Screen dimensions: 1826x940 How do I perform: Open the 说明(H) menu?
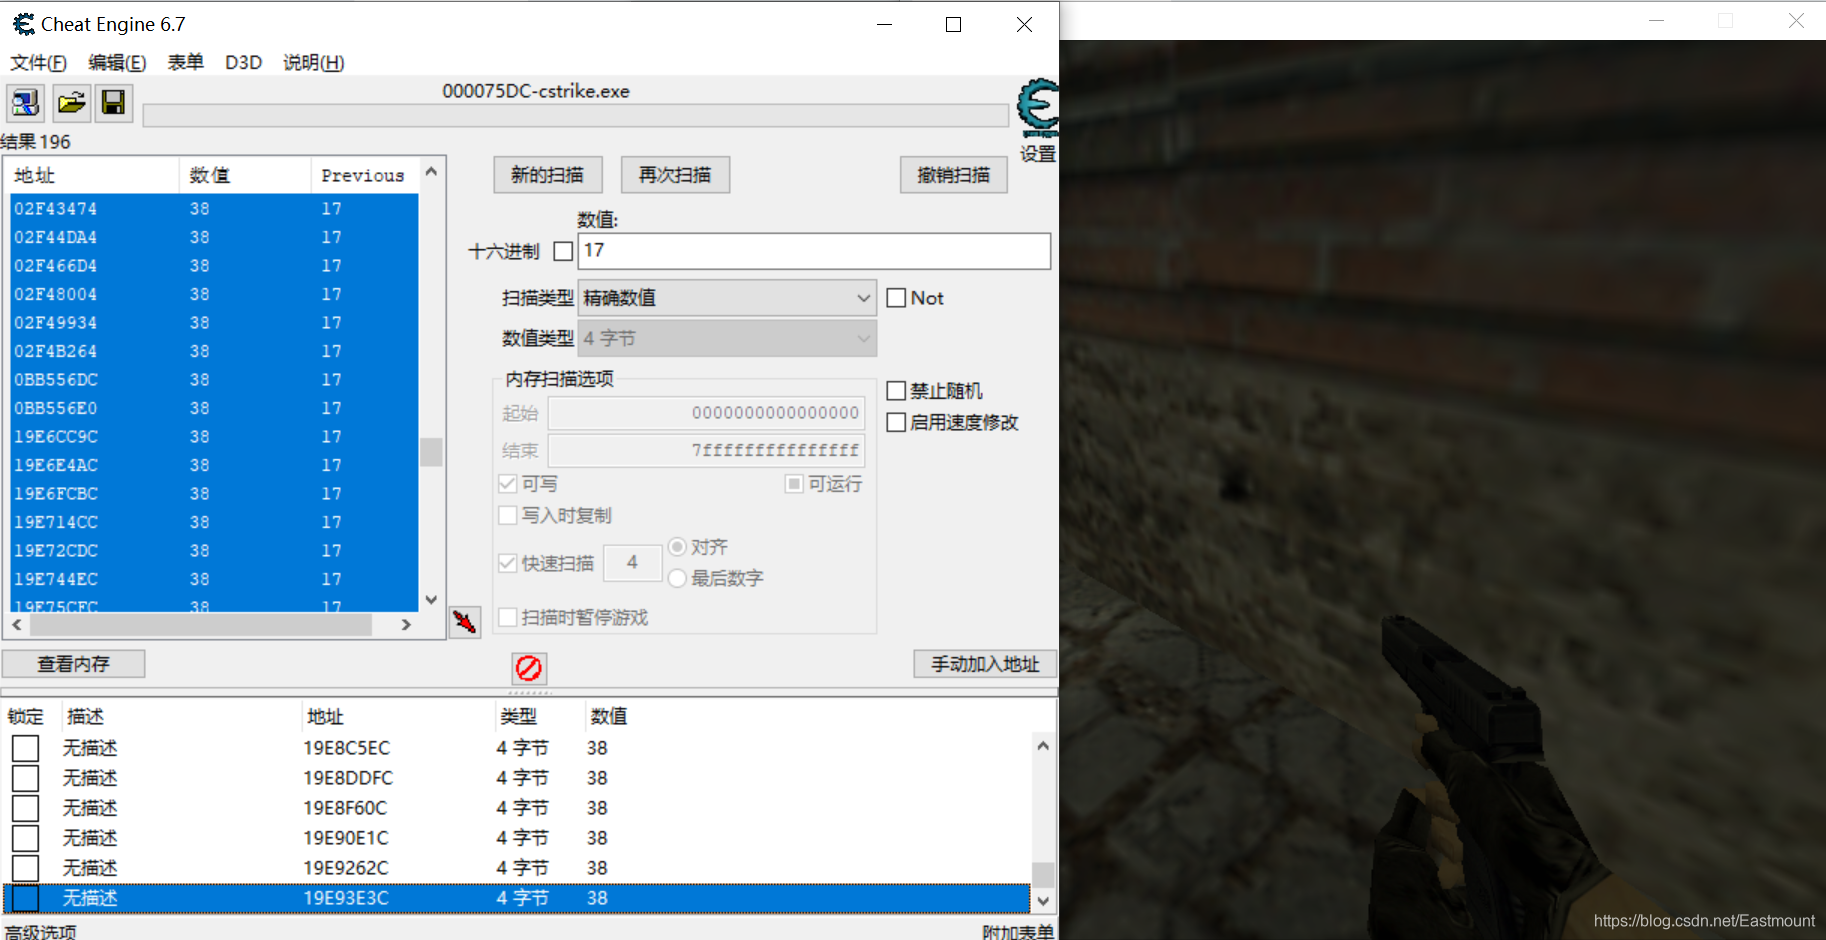[314, 63]
